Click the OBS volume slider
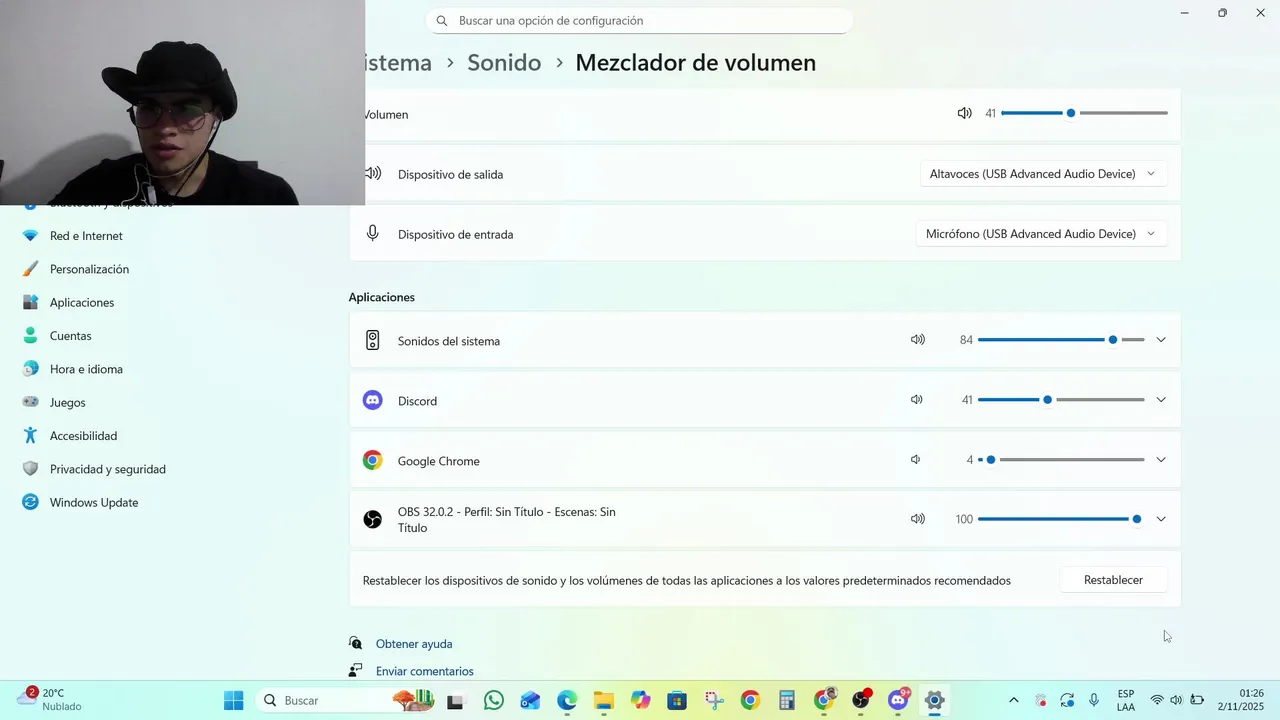 [1061, 519]
